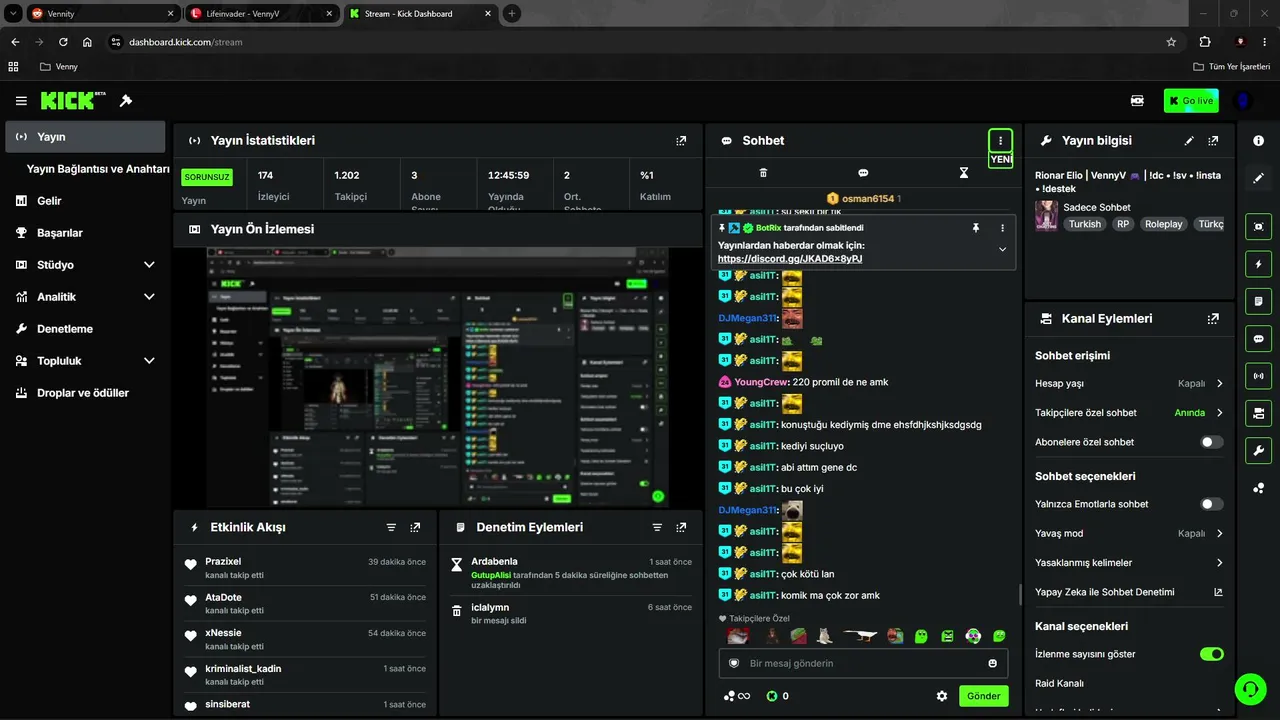The width and height of the screenshot is (1280, 720).
Task: Open the browser tab search dropdown
Action: tap(13, 13)
